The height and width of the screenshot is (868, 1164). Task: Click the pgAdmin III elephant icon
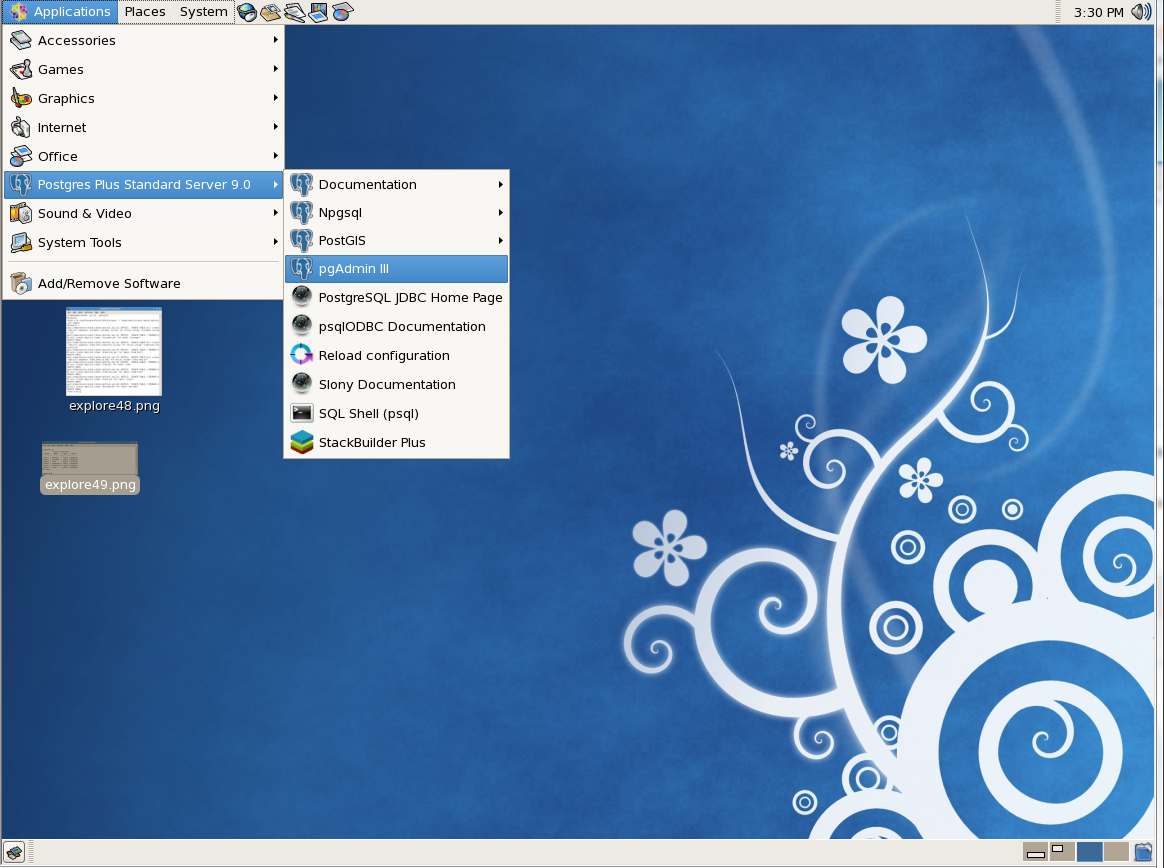pyautogui.click(x=301, y=269)
